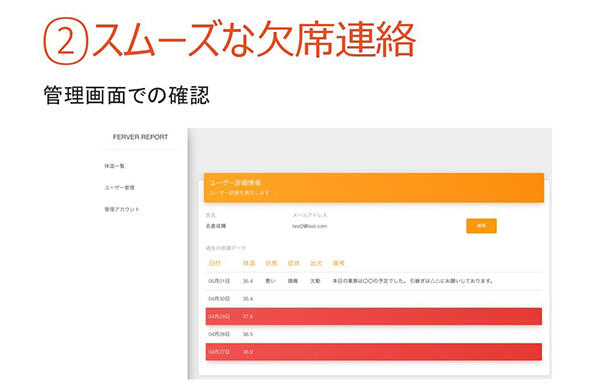Click the 症状 column header
The height and width of the screenshot is (389, 600).
(x=293, y=263)
